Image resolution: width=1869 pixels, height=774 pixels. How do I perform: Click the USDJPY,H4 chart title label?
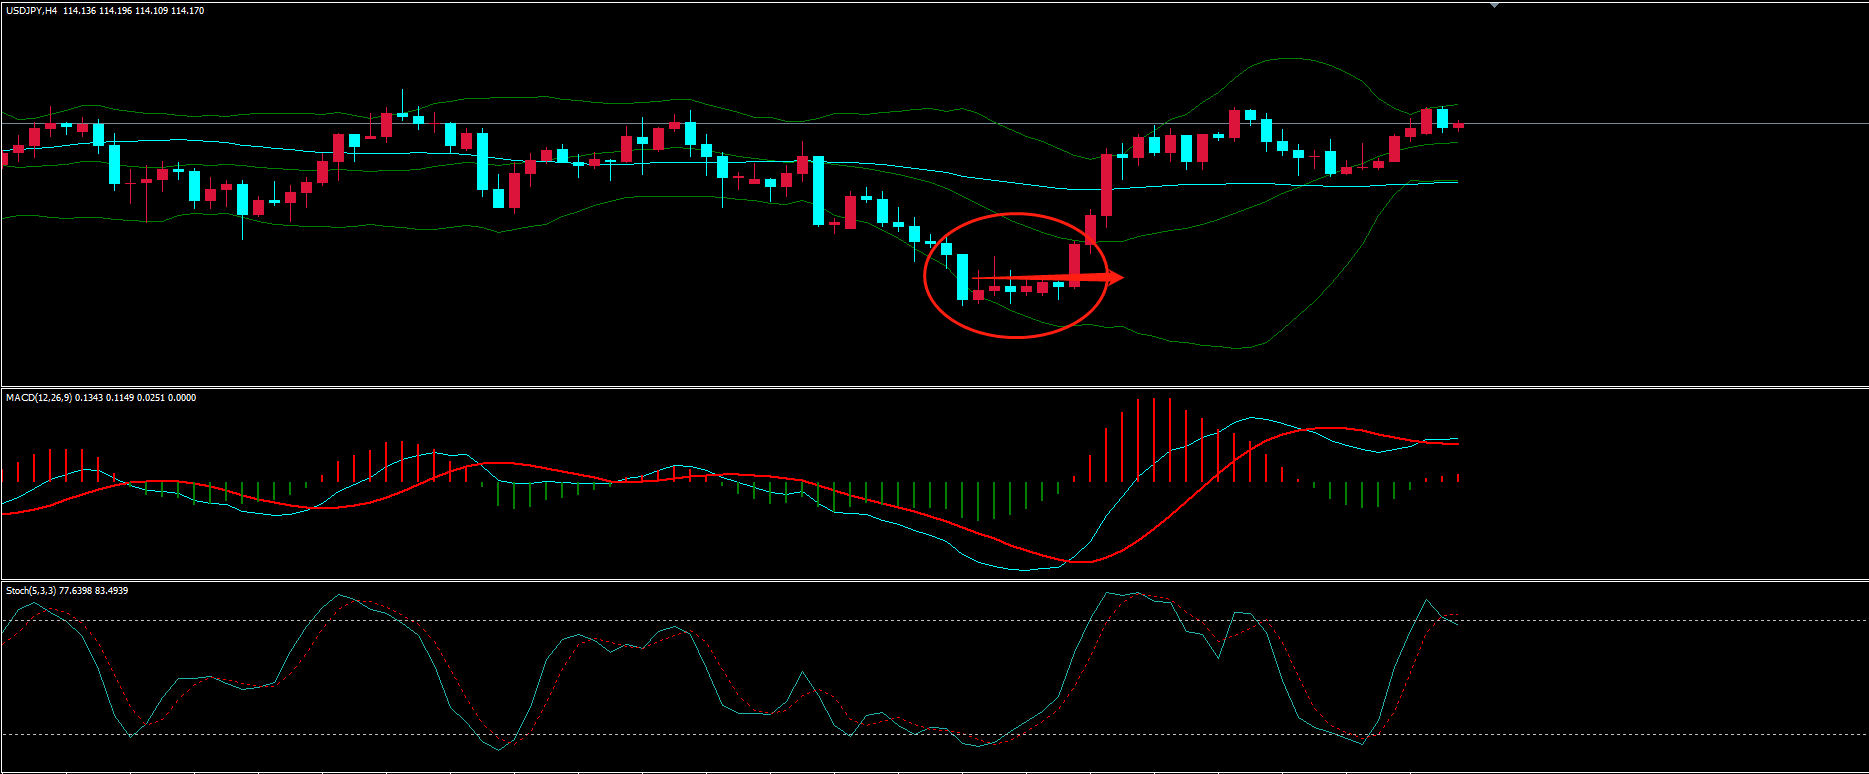[30, 11]
